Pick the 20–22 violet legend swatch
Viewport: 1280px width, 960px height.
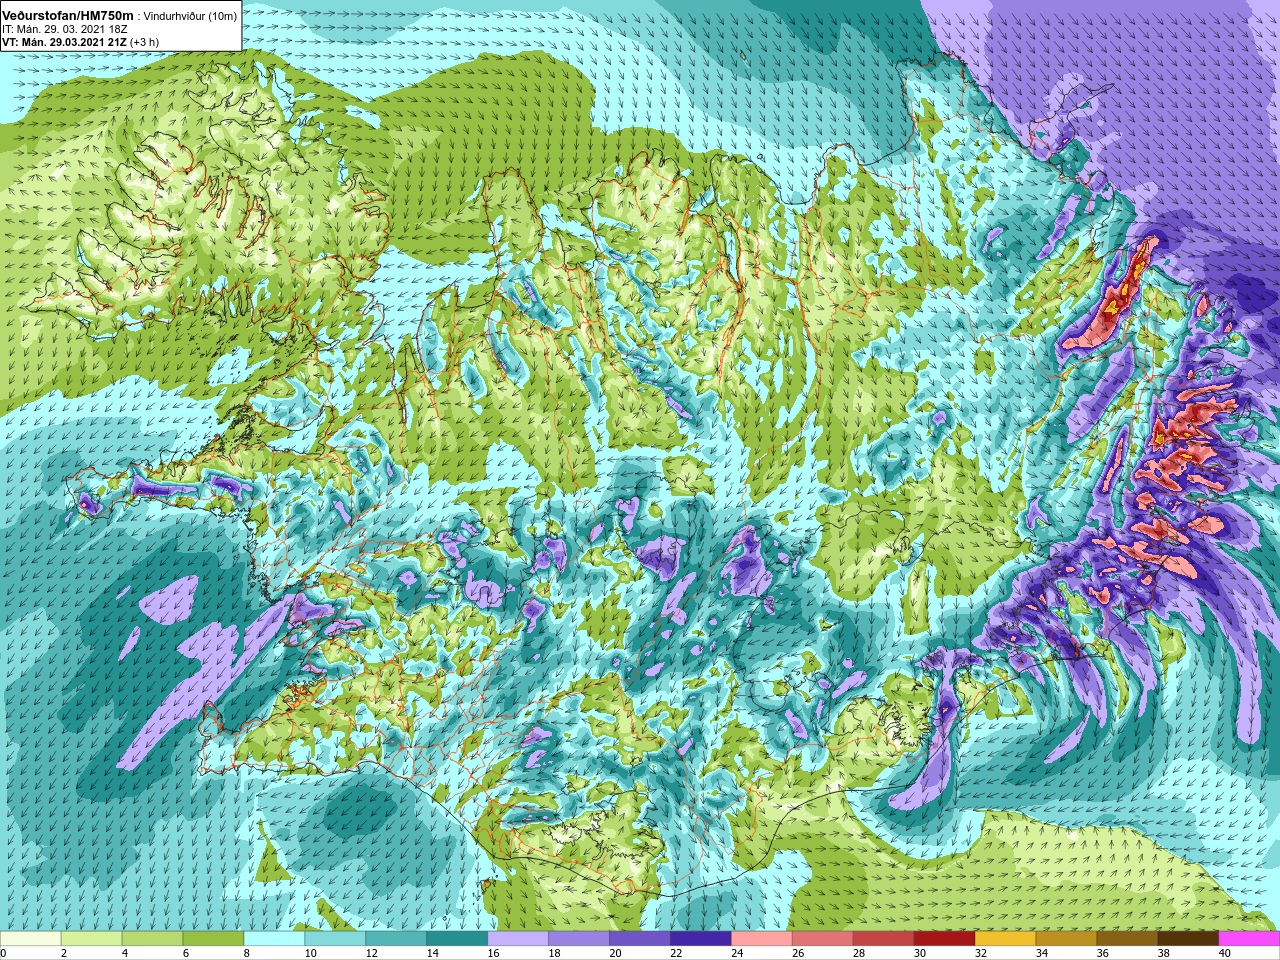[x=640, y=938]
